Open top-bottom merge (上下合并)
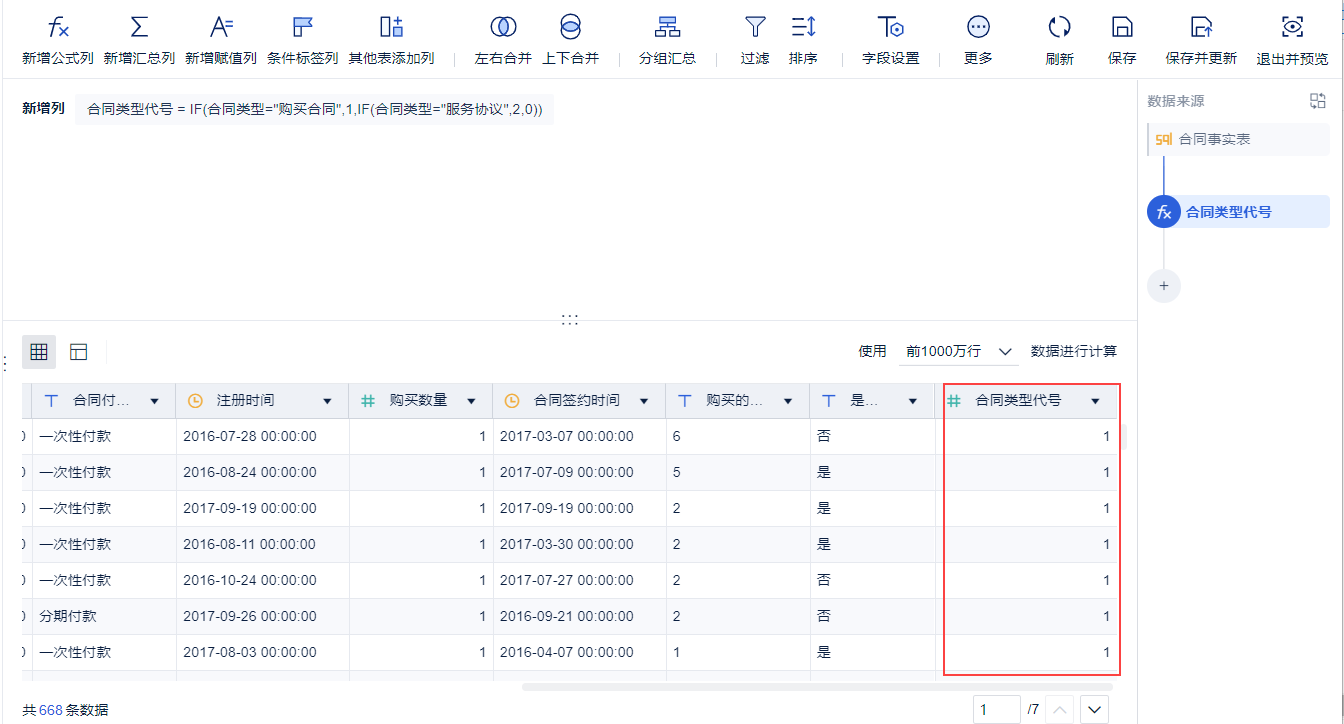 click(570, 40)
